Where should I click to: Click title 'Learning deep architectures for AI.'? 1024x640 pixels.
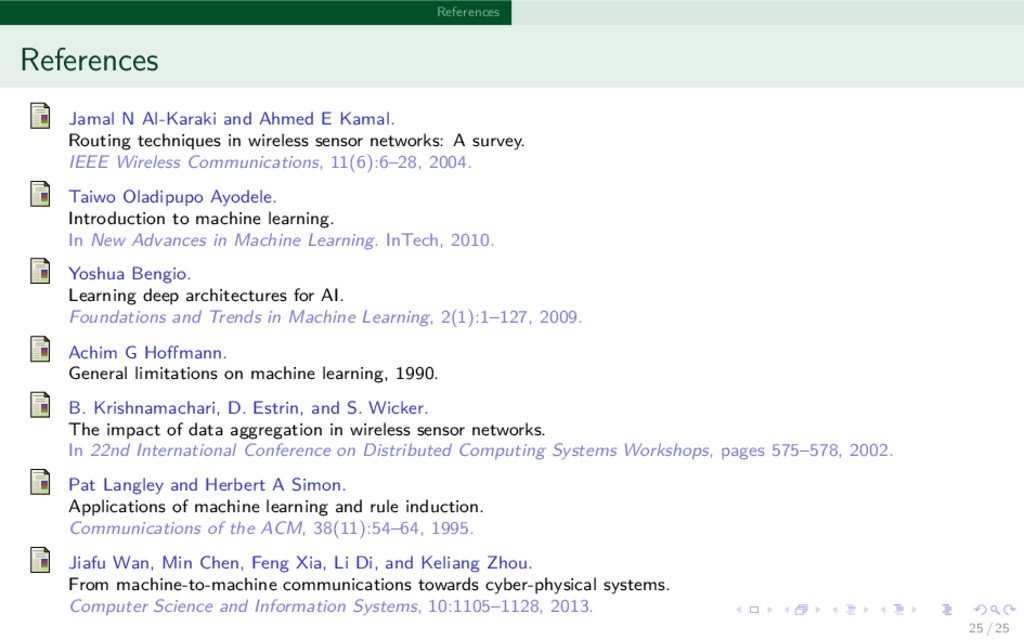coord(206,295)
